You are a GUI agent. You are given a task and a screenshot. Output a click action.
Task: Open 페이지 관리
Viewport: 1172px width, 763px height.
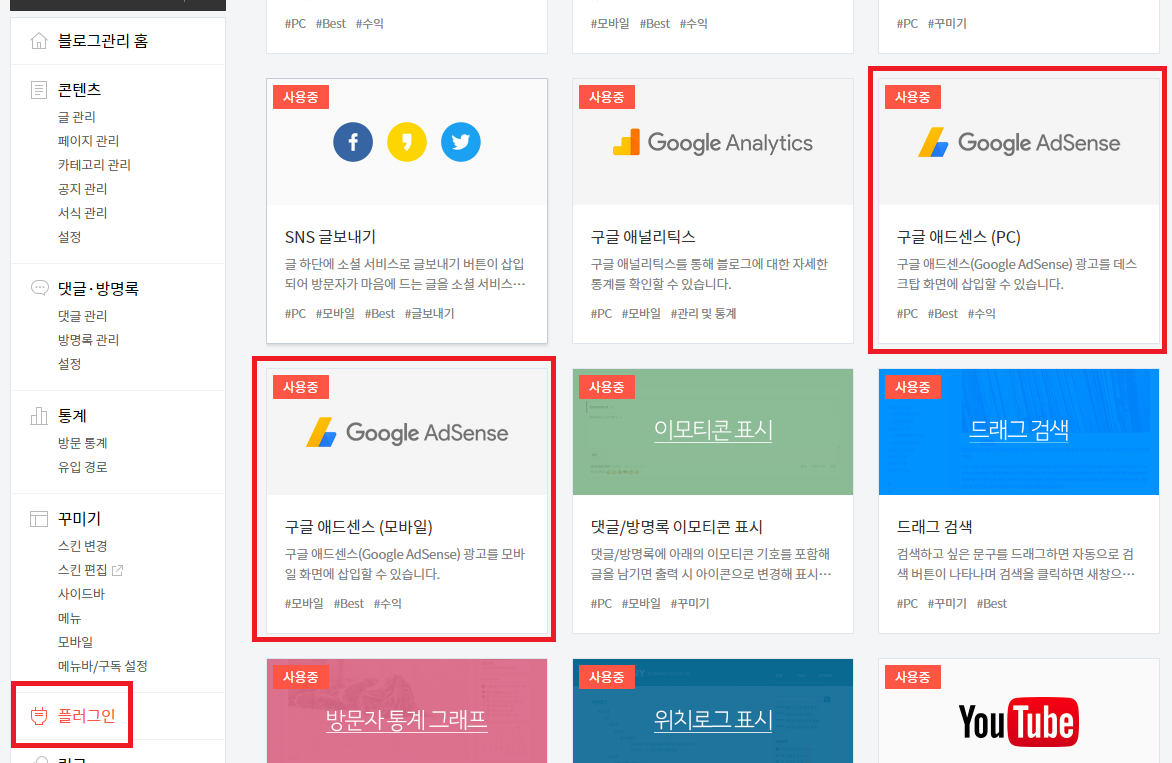pos(88,140)
